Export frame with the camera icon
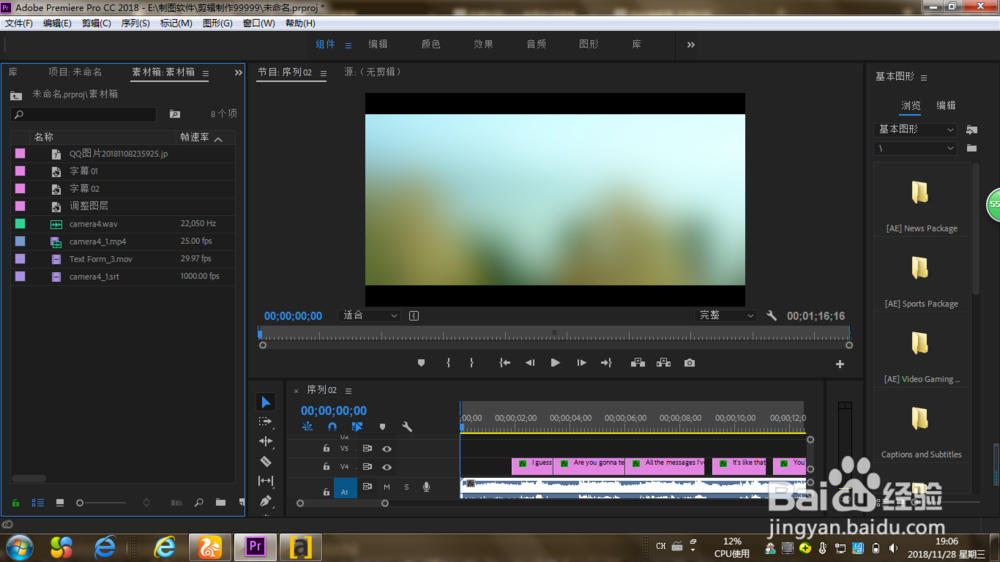 (689, 363)
